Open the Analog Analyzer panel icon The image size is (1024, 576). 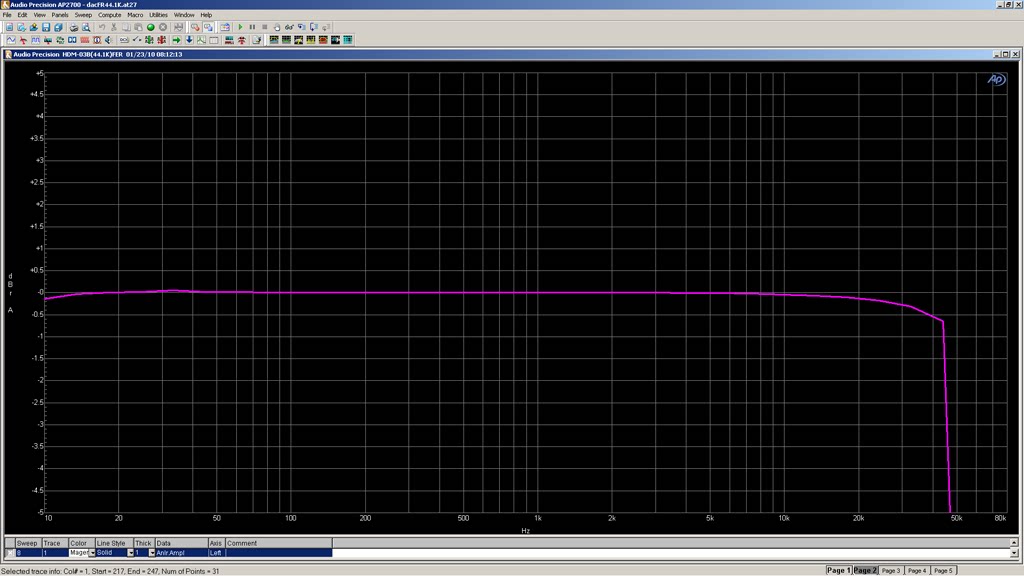(23, 40)
